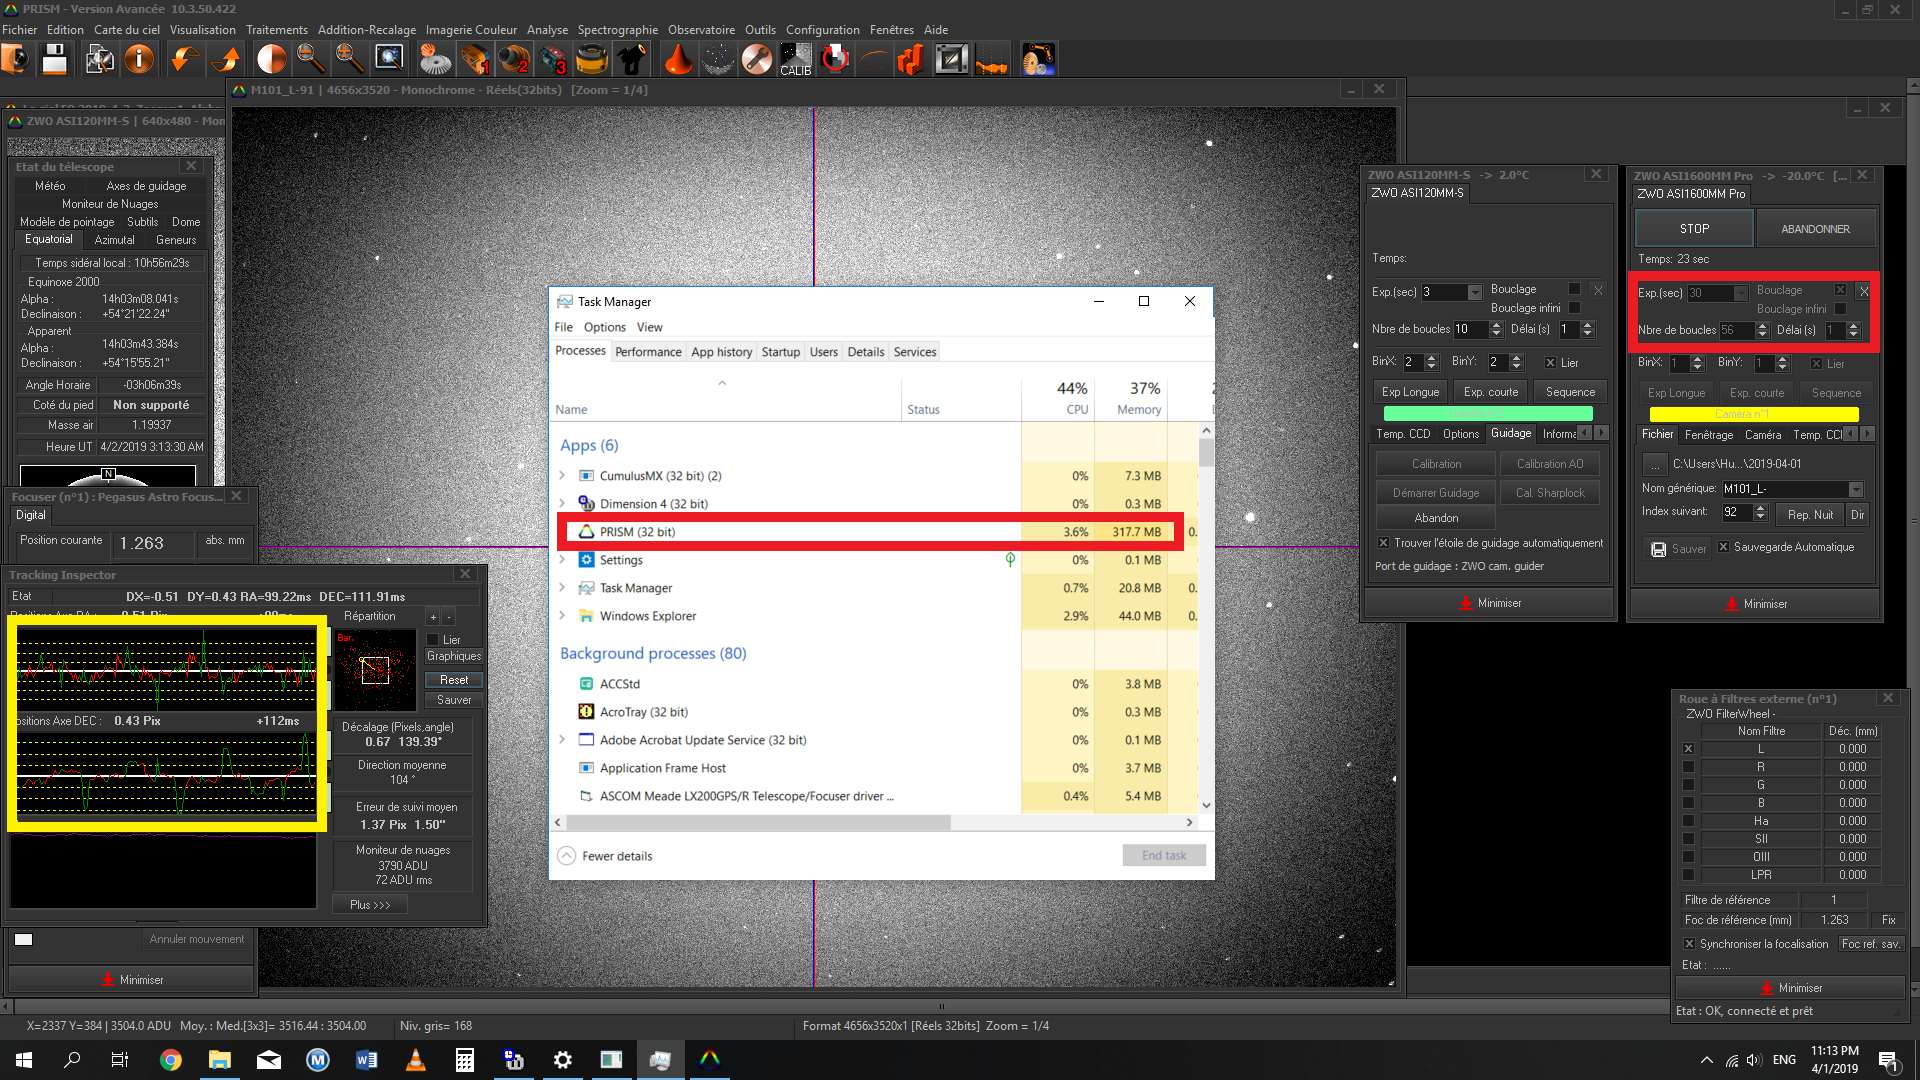Viewport: 1920px width, 1080px height.
Task: Click the redo curved arrow icon
Action: click(226, 59)
